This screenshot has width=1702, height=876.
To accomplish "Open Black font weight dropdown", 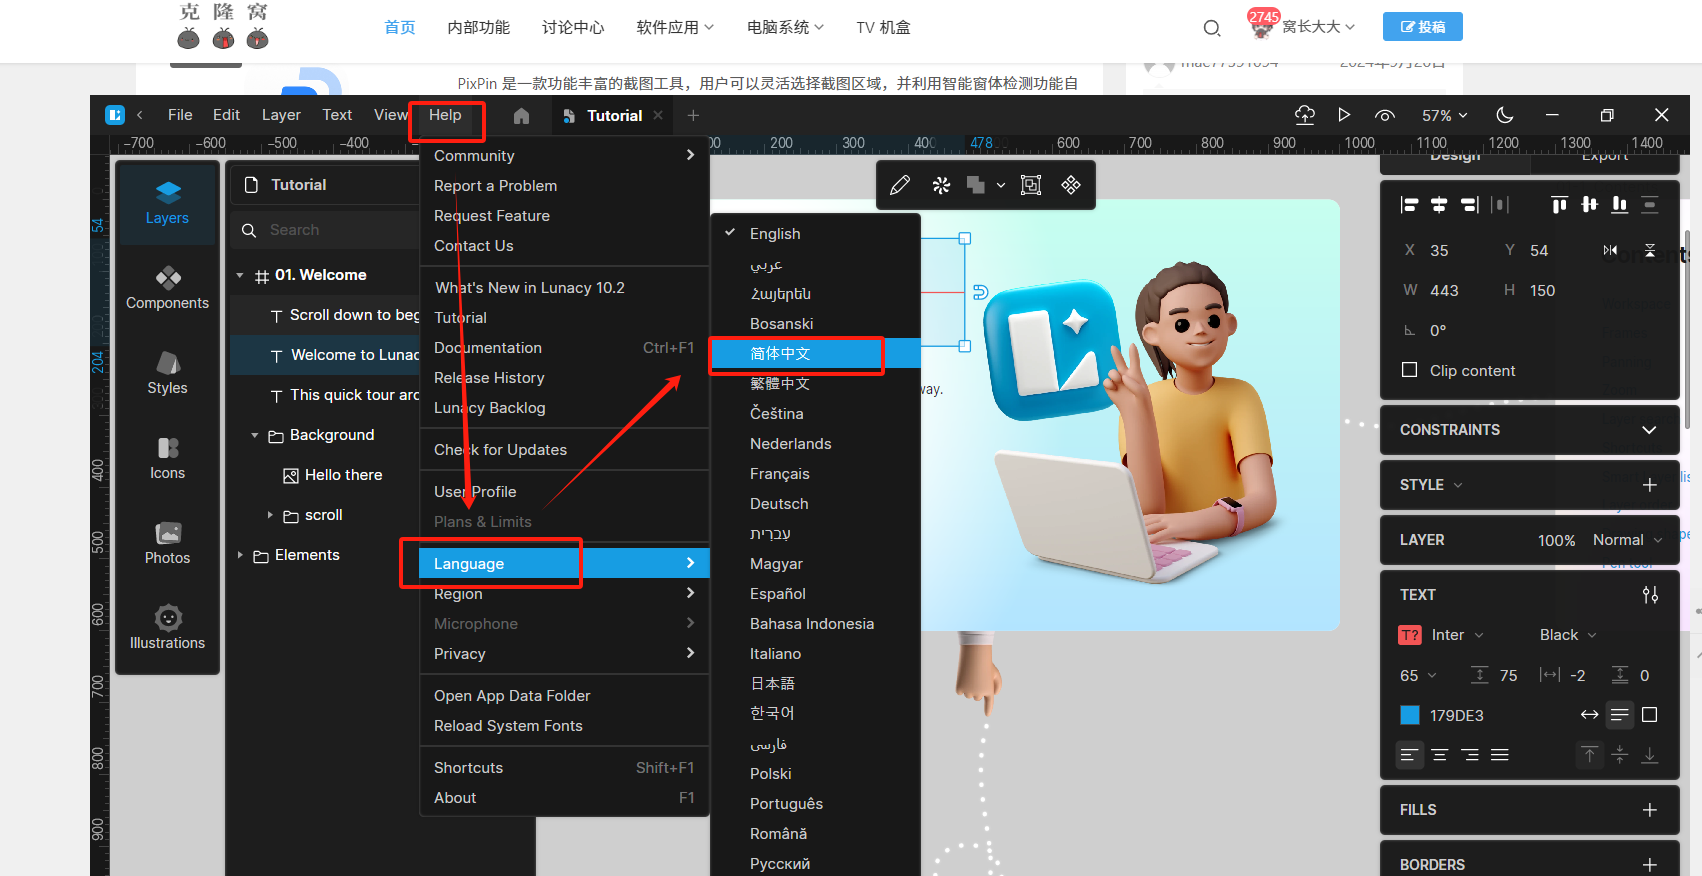I will 1568,635.
